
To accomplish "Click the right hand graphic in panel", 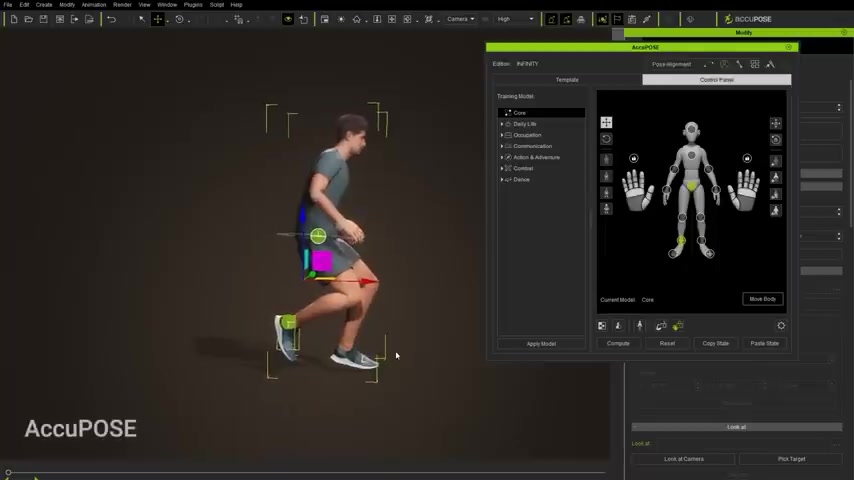I will 745,190.
